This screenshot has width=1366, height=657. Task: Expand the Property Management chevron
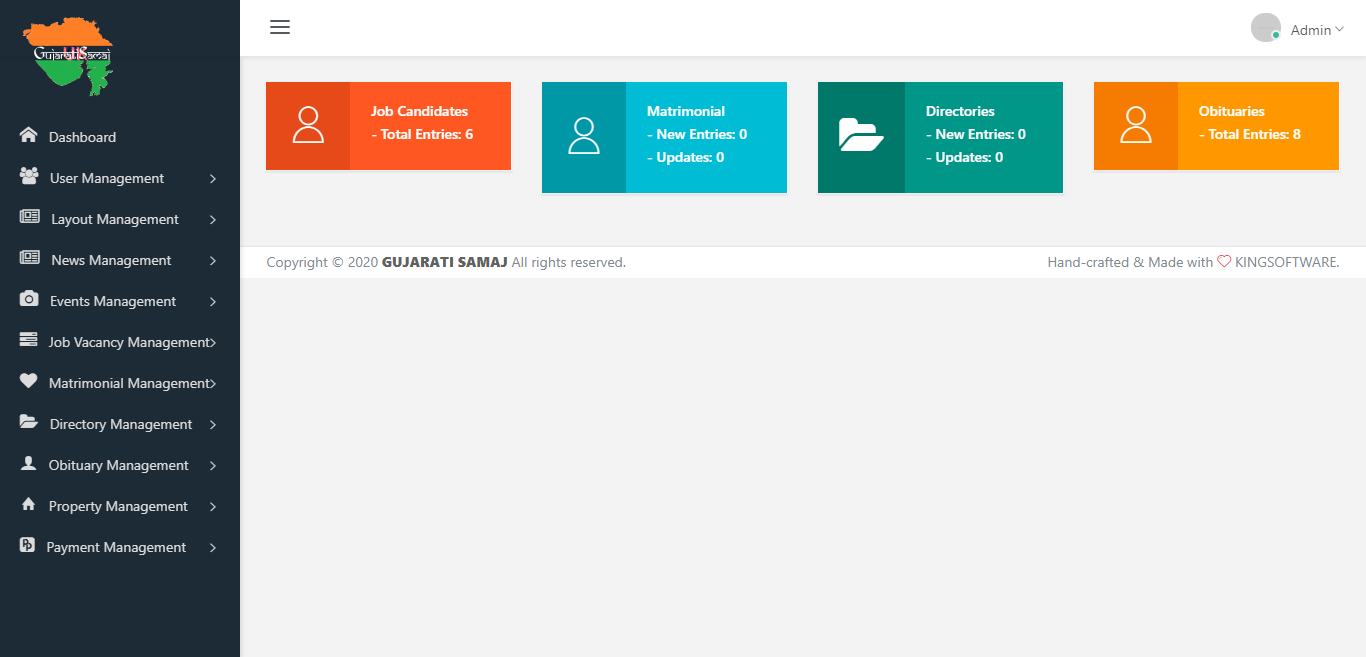click(213, 507)
